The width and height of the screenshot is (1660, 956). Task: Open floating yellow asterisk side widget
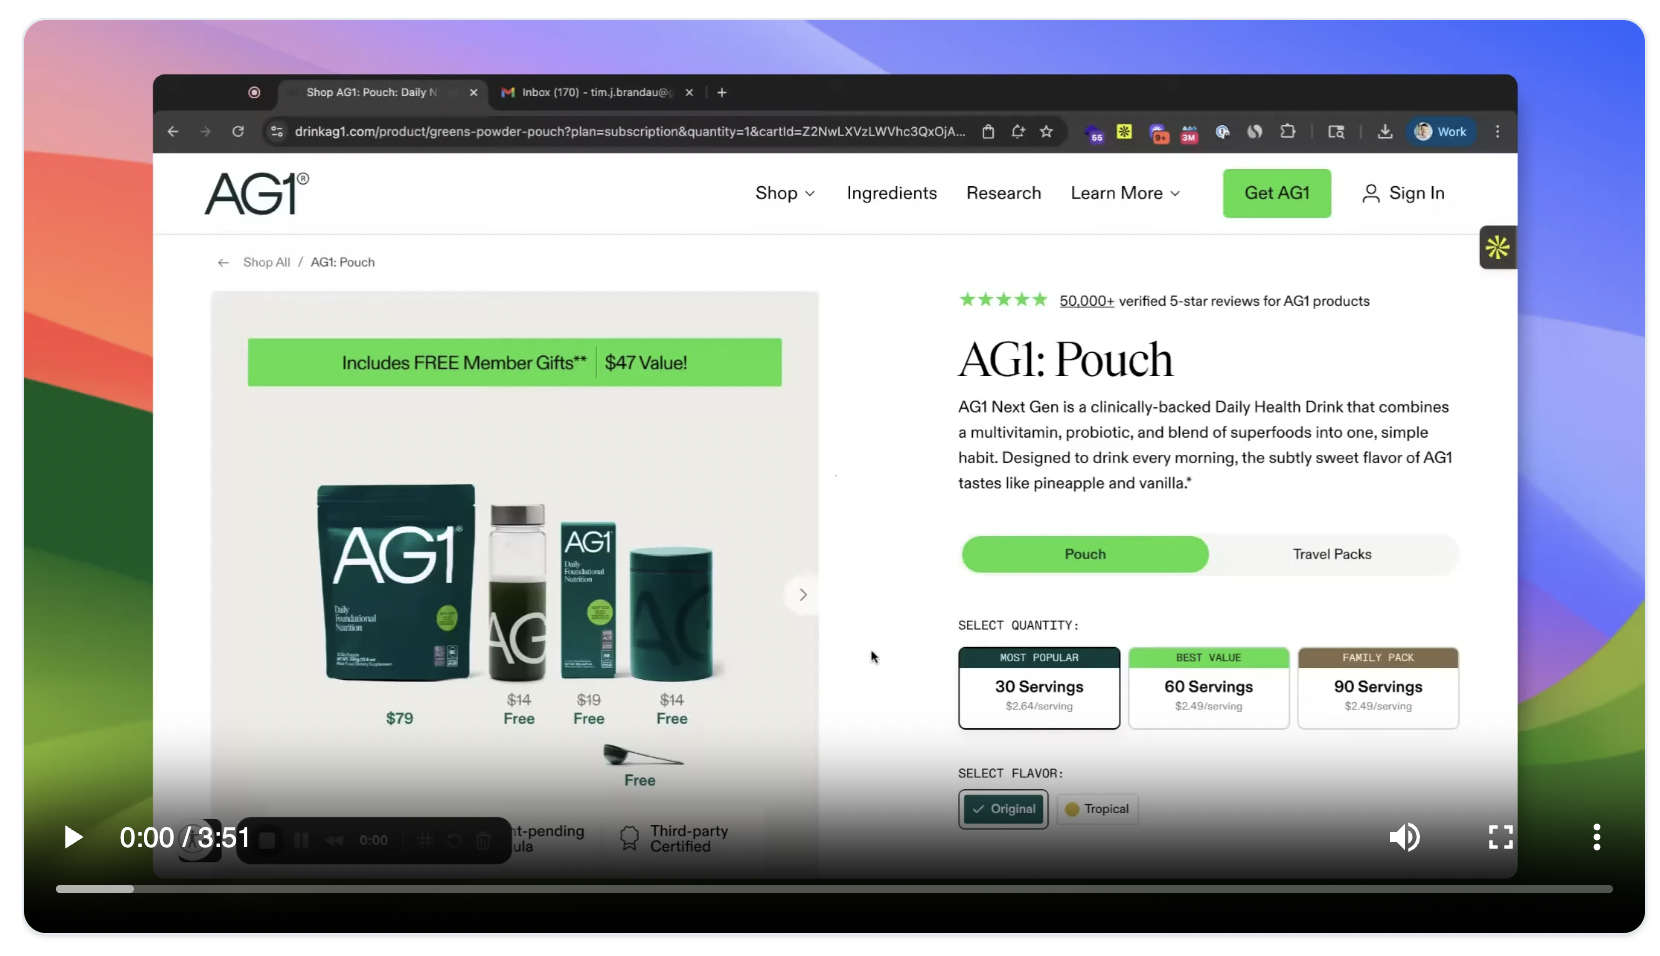pyautogui.click(x=1497, y=247)
